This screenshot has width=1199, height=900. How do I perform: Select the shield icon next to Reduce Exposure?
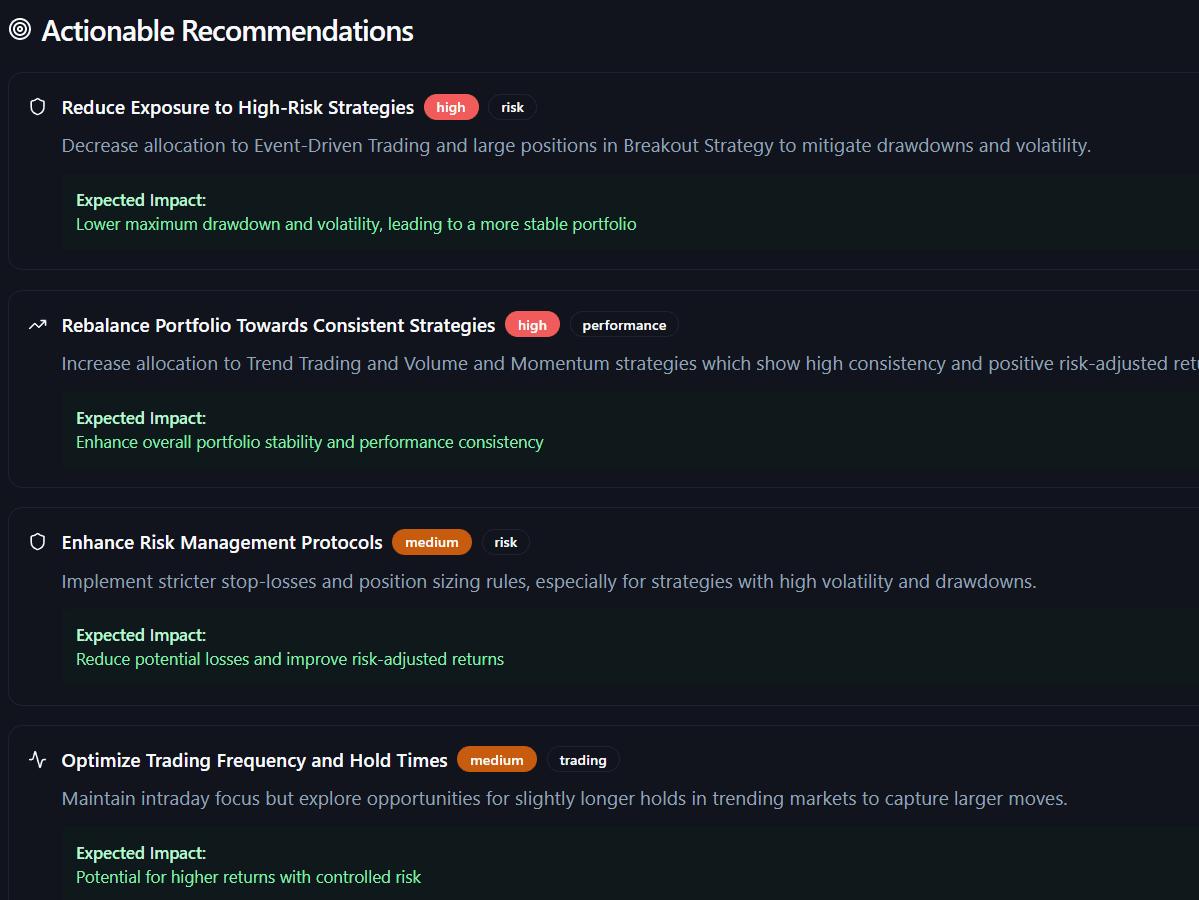coord(37,105)
